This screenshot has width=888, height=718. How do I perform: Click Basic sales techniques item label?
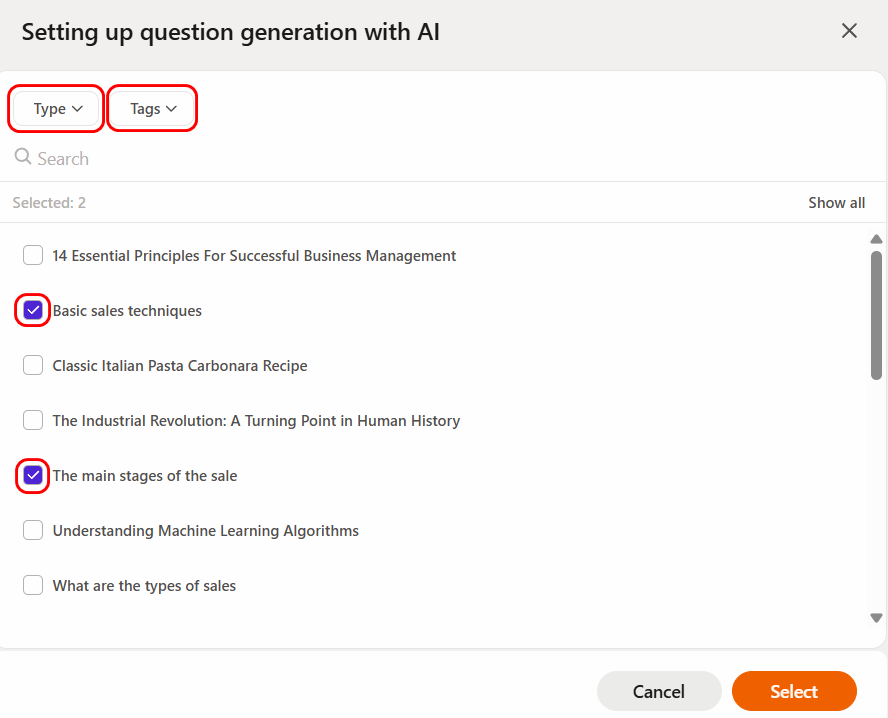coord(127,311)
